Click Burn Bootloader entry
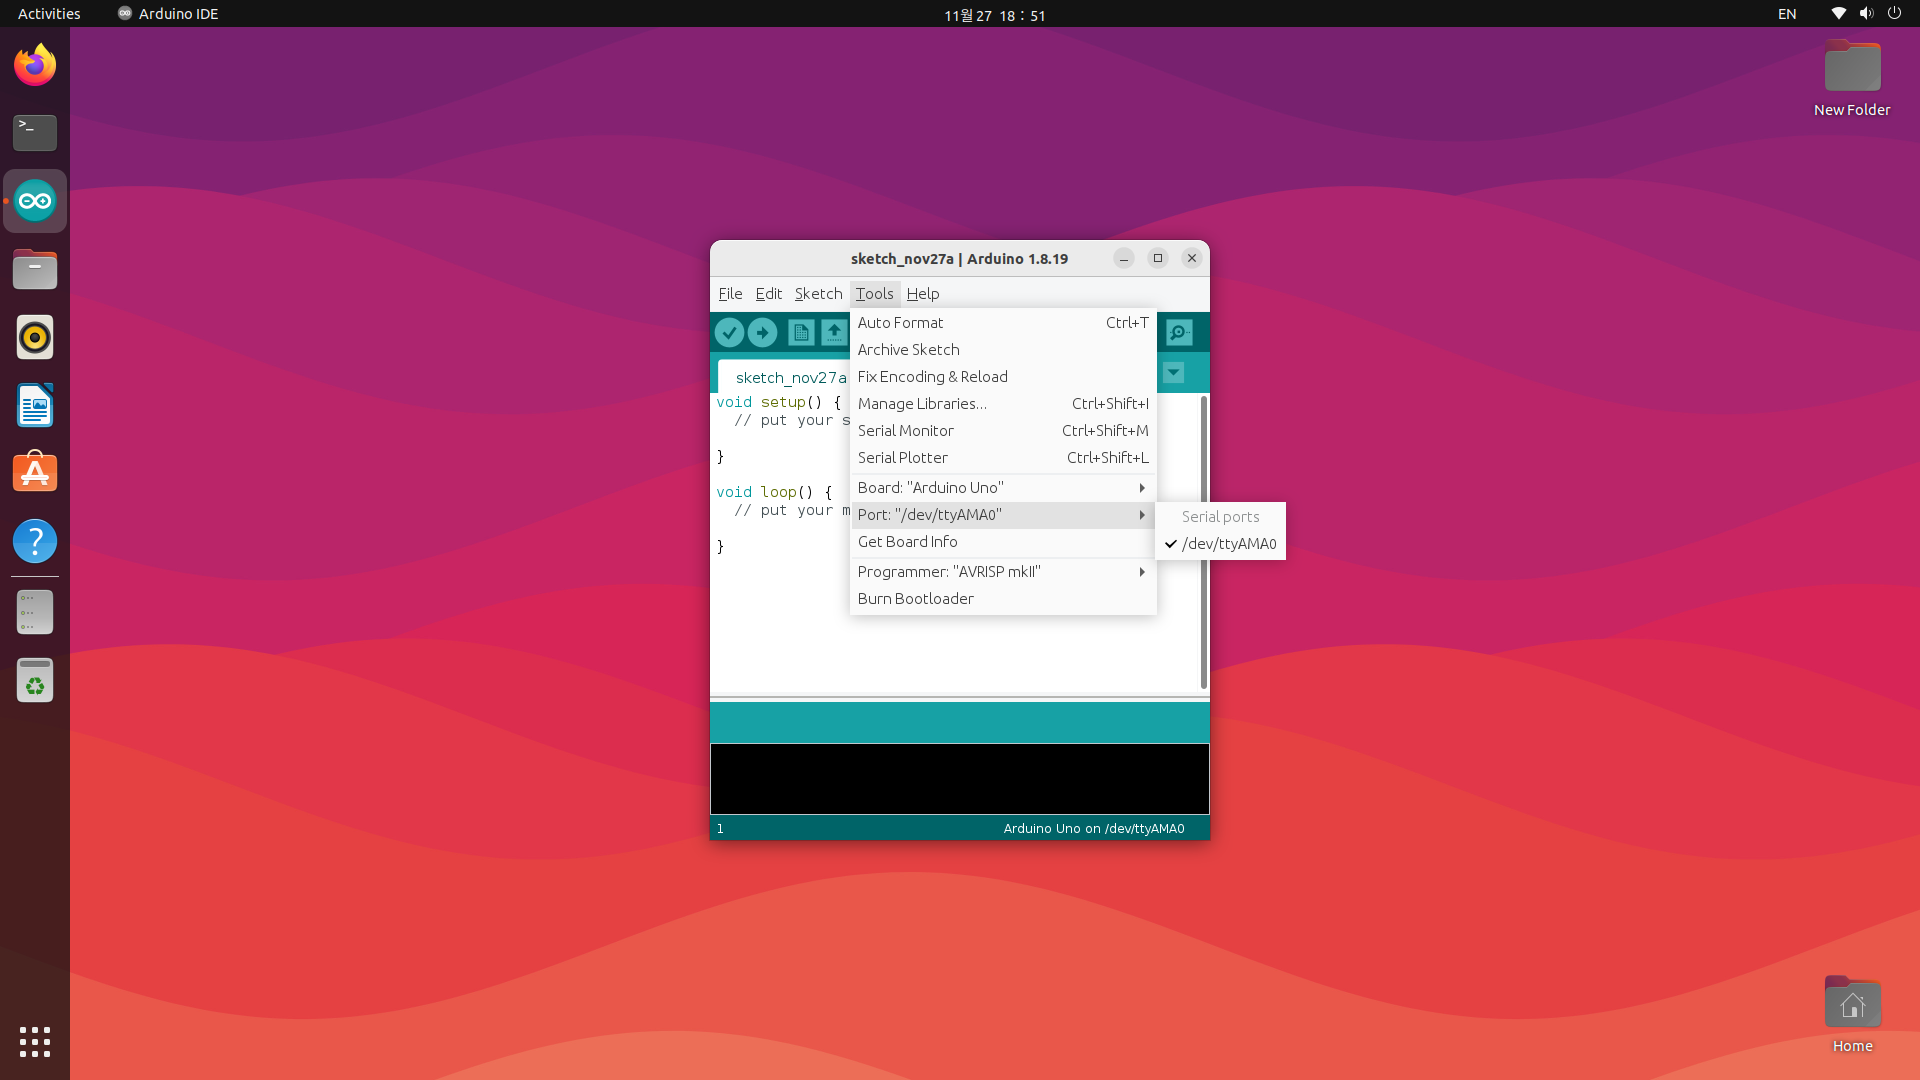This screenshot has width=1920, height=1080. point(915,599)
